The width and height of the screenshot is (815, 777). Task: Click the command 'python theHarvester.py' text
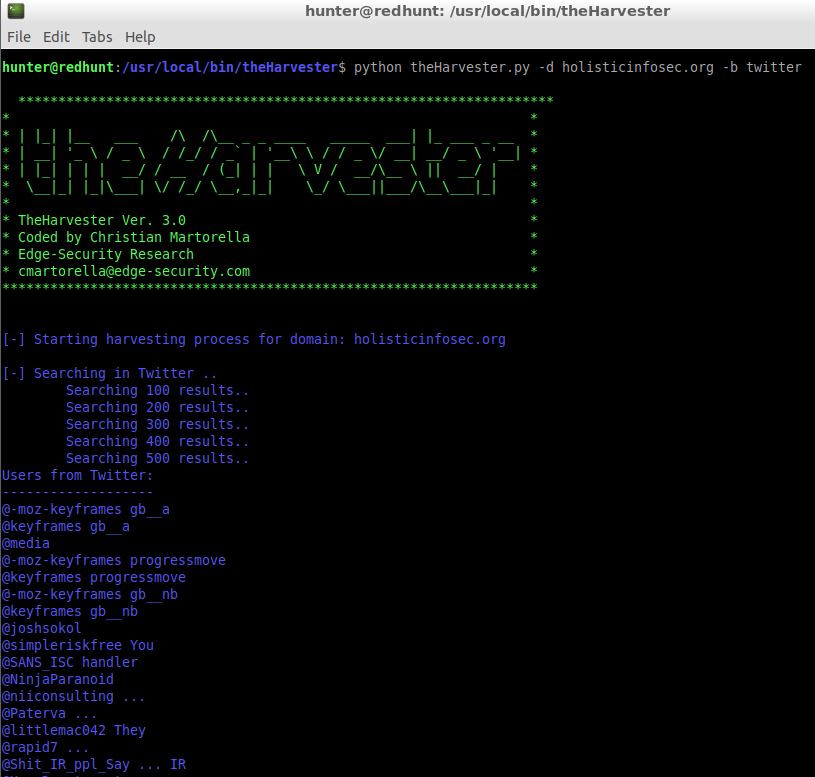tap(442, 68)
